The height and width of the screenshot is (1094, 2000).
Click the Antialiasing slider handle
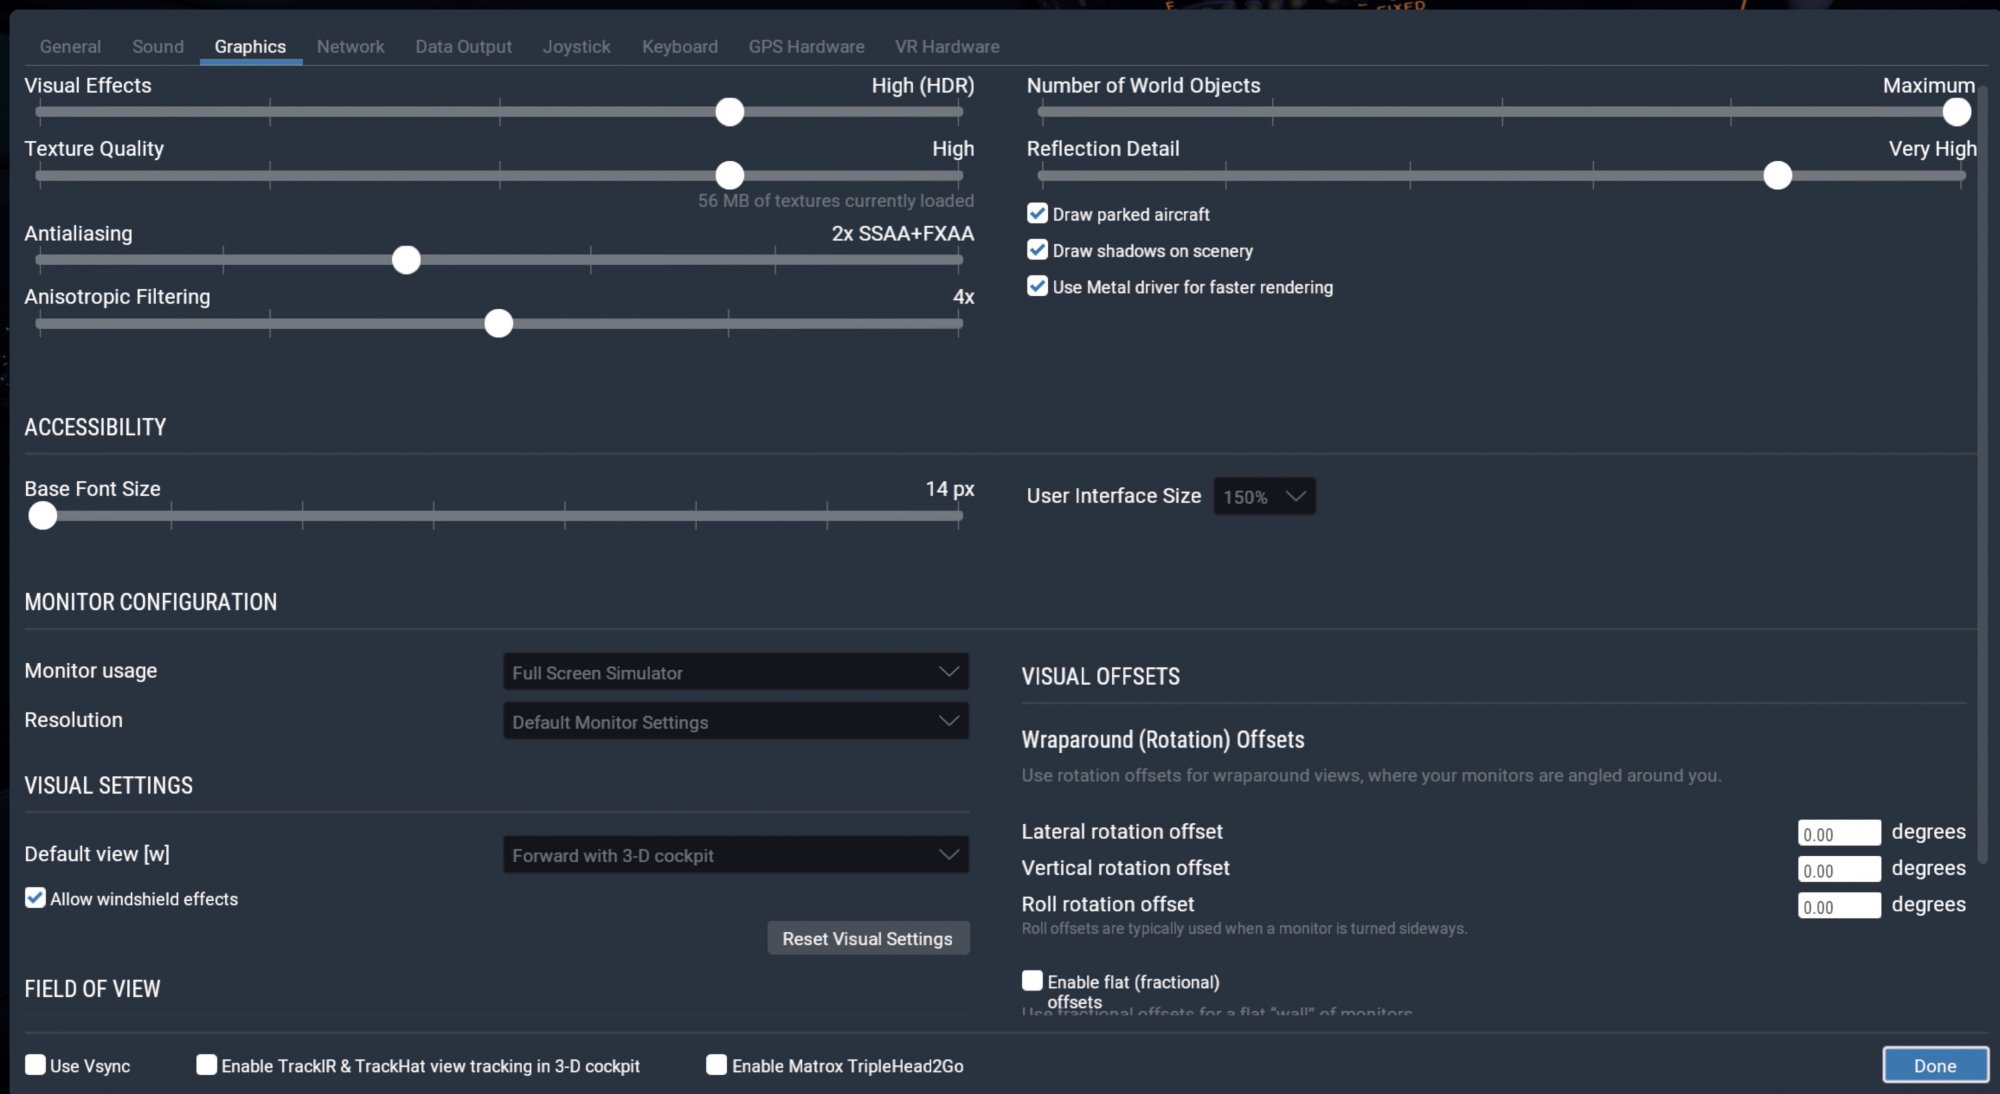coord(406,260)
